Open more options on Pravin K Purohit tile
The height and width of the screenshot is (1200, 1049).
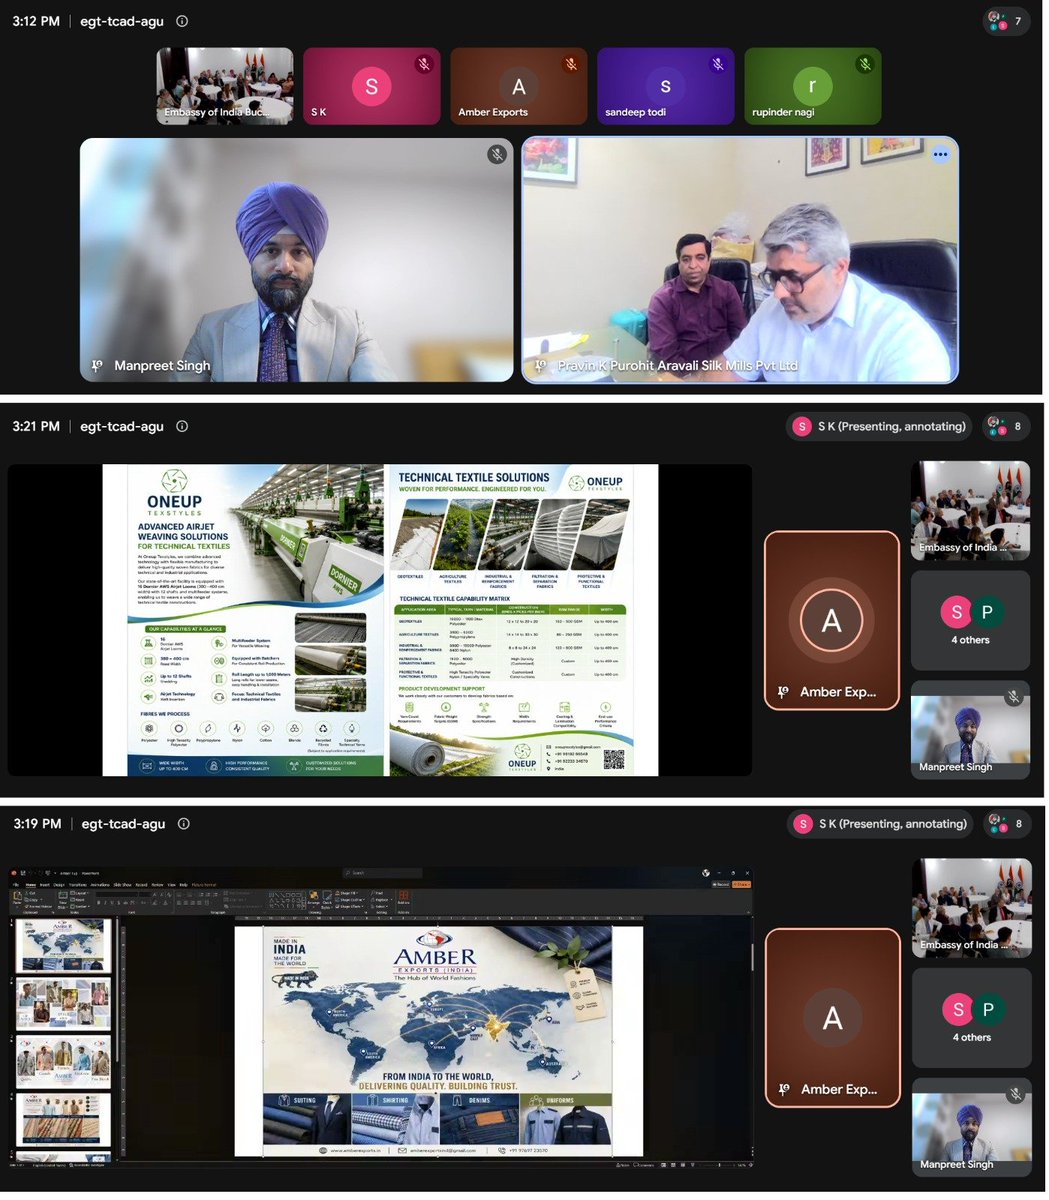point(940,155)
